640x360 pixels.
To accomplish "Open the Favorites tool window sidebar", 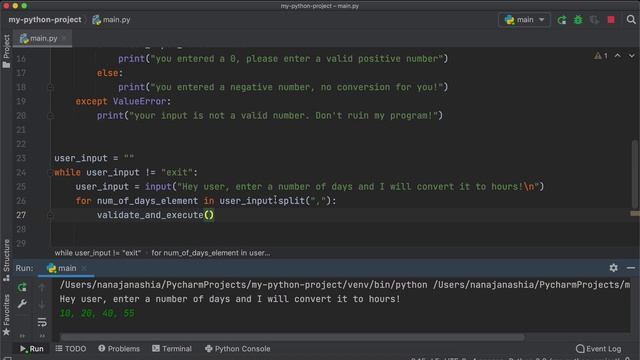I will click(6, 315).
